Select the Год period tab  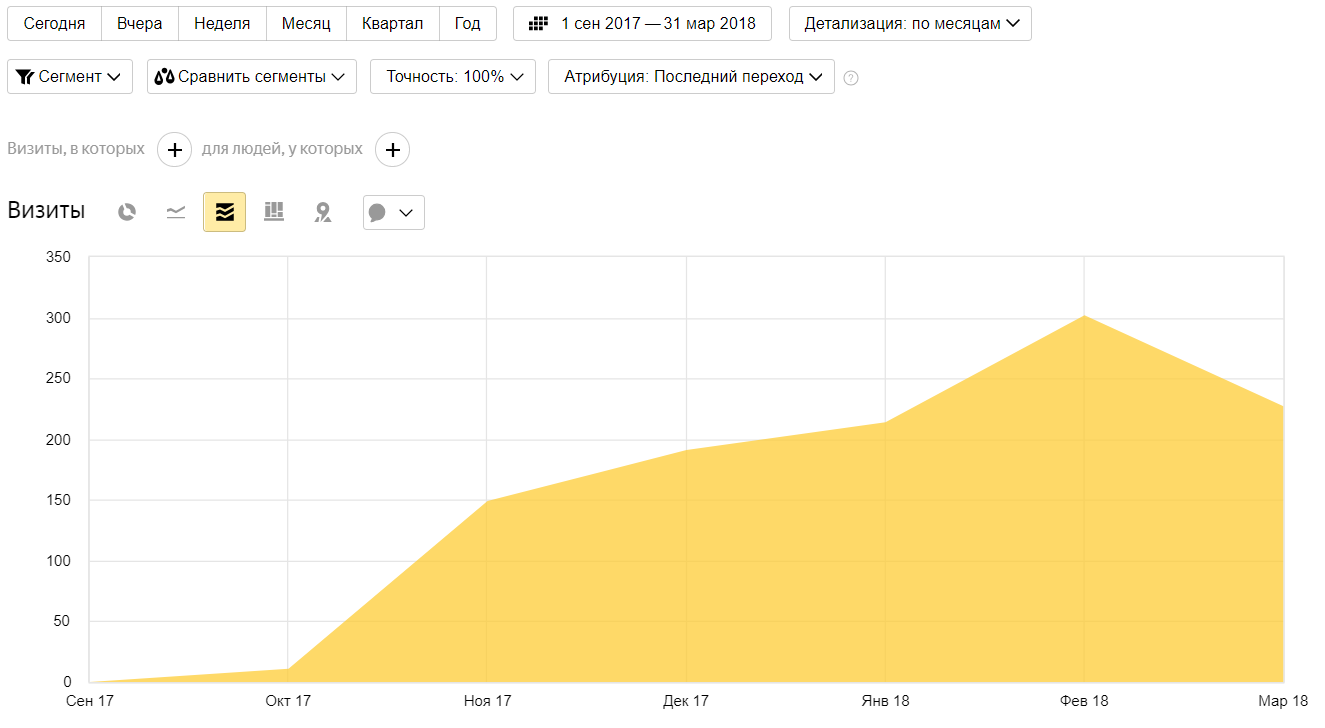click(468, 23)
